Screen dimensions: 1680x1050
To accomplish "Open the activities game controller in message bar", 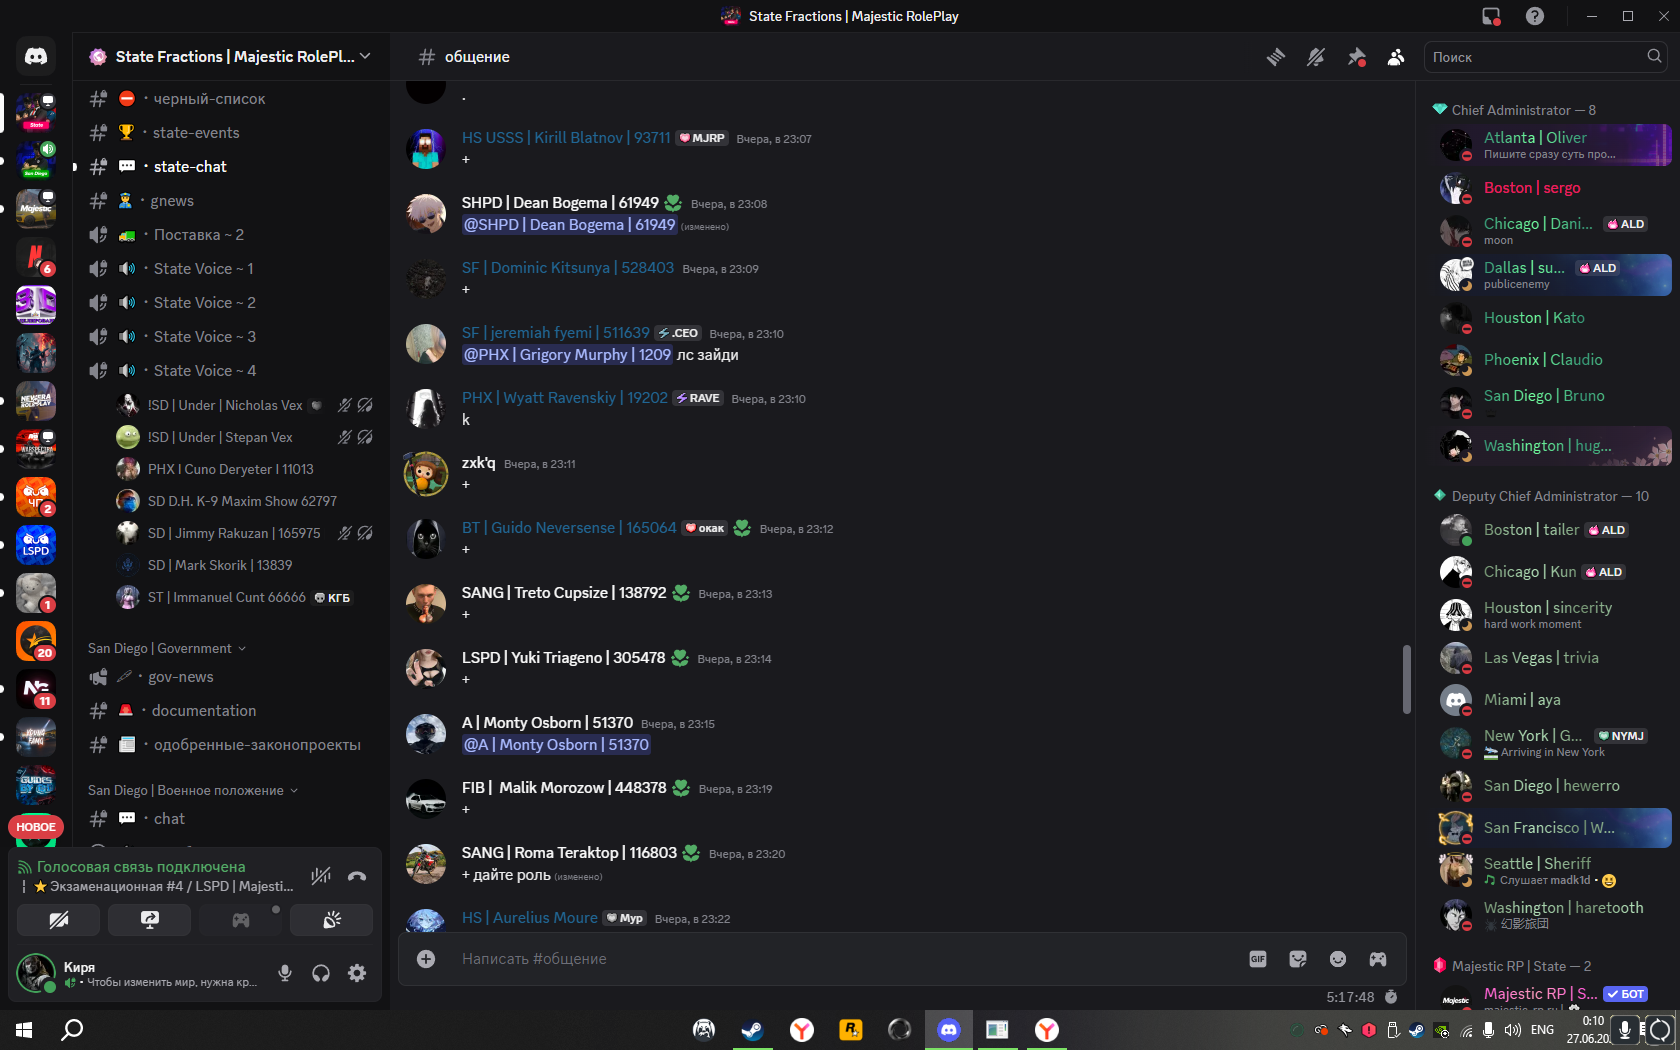I will (x=1378, y=959).
